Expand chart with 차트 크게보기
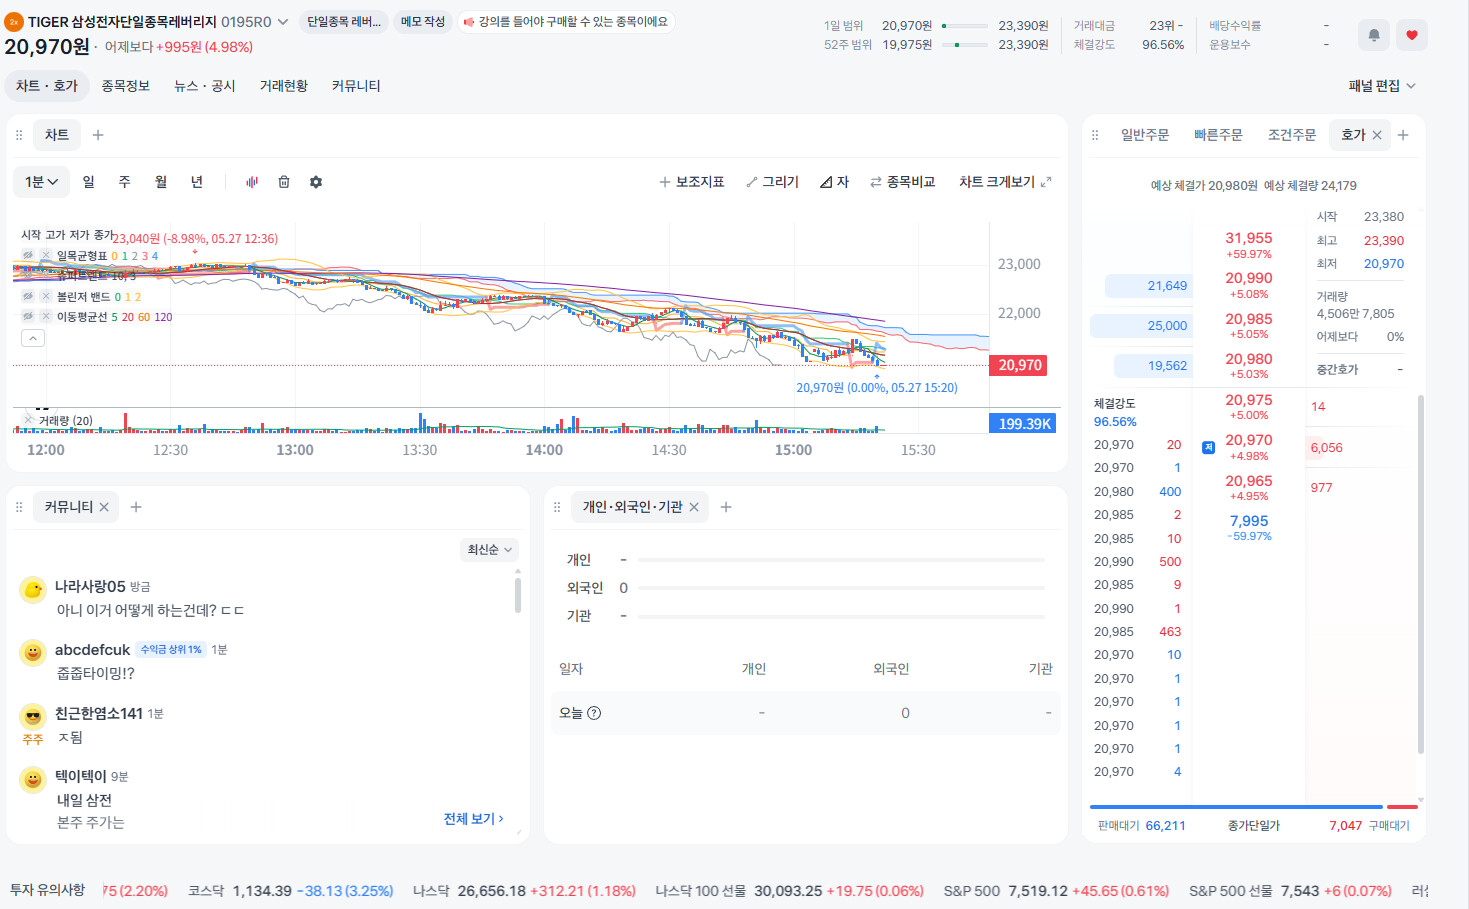Viewport: 1469px width, 909px height. (x=1005, y=182)
